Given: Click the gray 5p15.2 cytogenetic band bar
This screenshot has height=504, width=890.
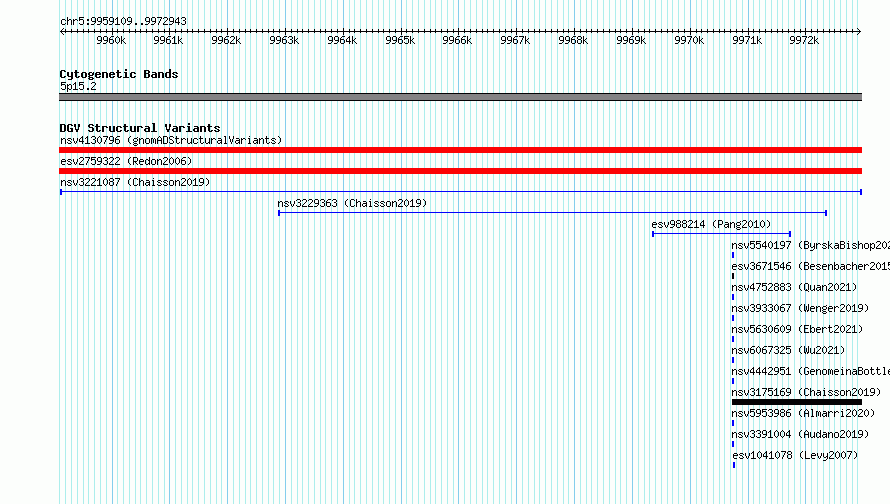Looking at the screenshot, I should pyautogui.click(x=460, y=97).
